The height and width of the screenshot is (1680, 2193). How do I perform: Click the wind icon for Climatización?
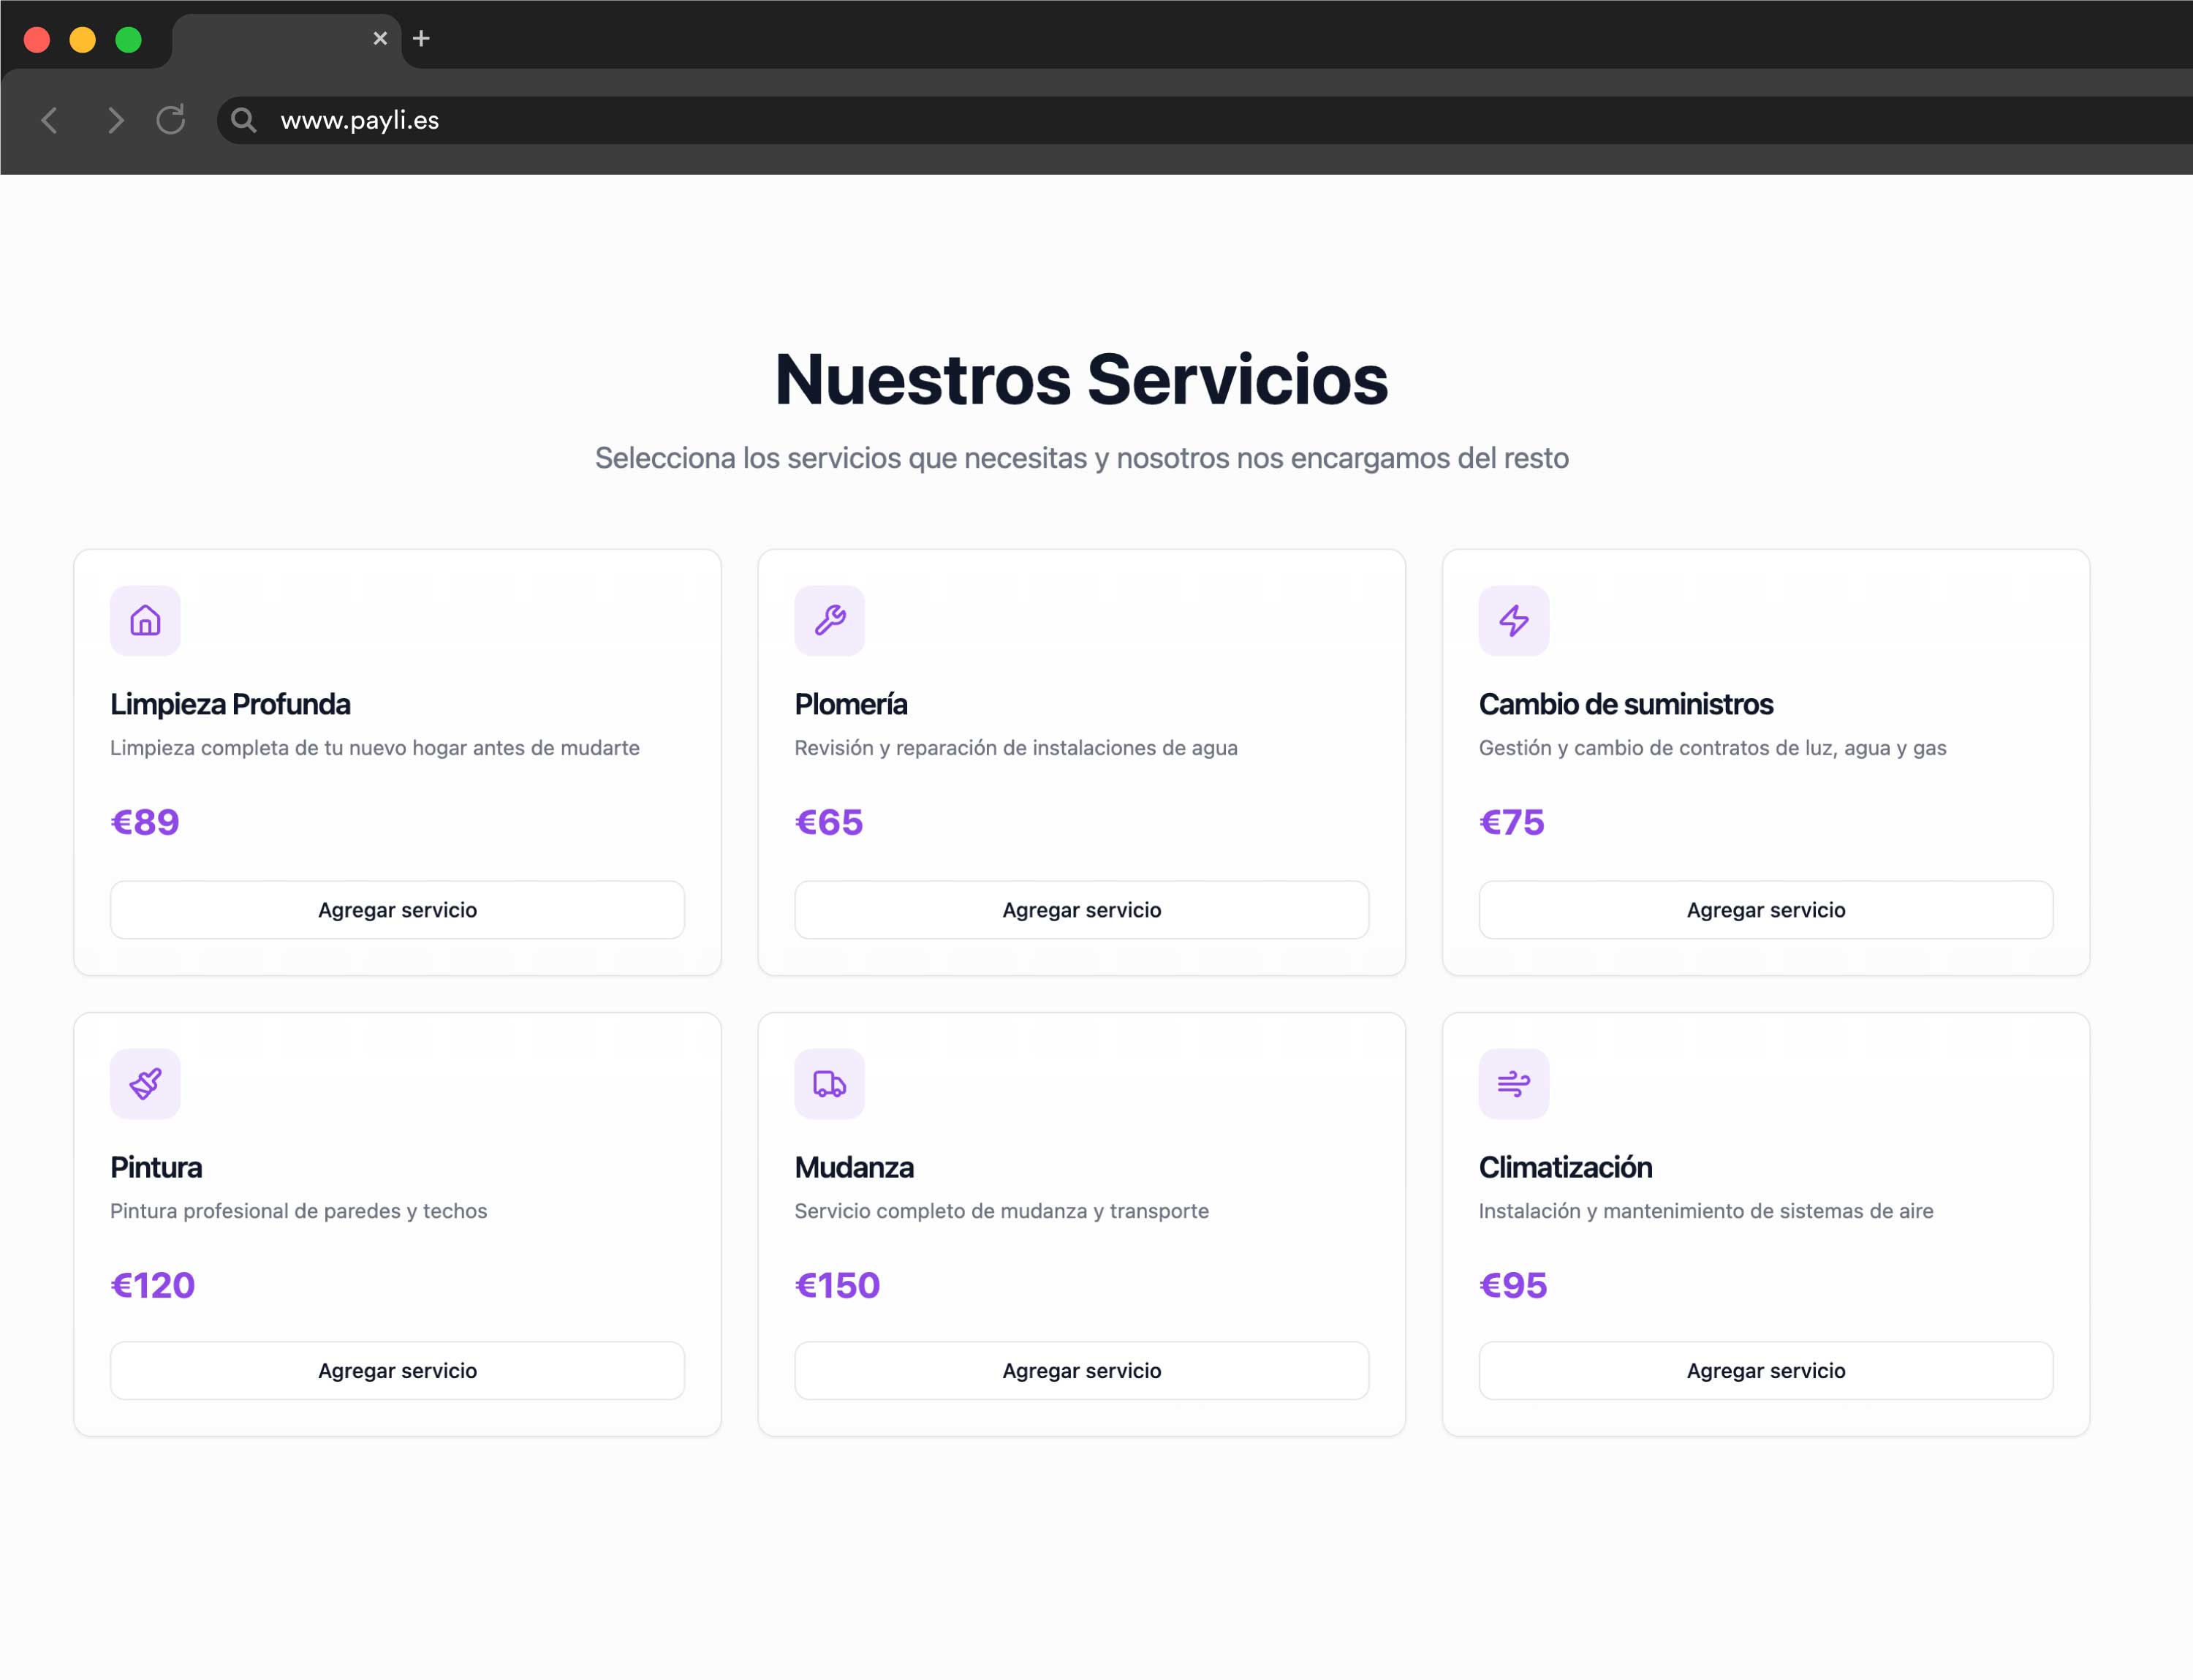[x=1513, y=1083]
